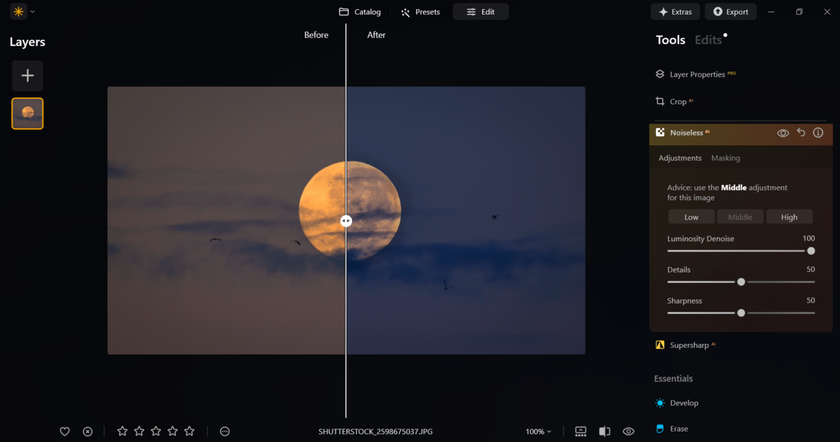Open the Erase tool

pyautogui.click(x=672, y=429)
